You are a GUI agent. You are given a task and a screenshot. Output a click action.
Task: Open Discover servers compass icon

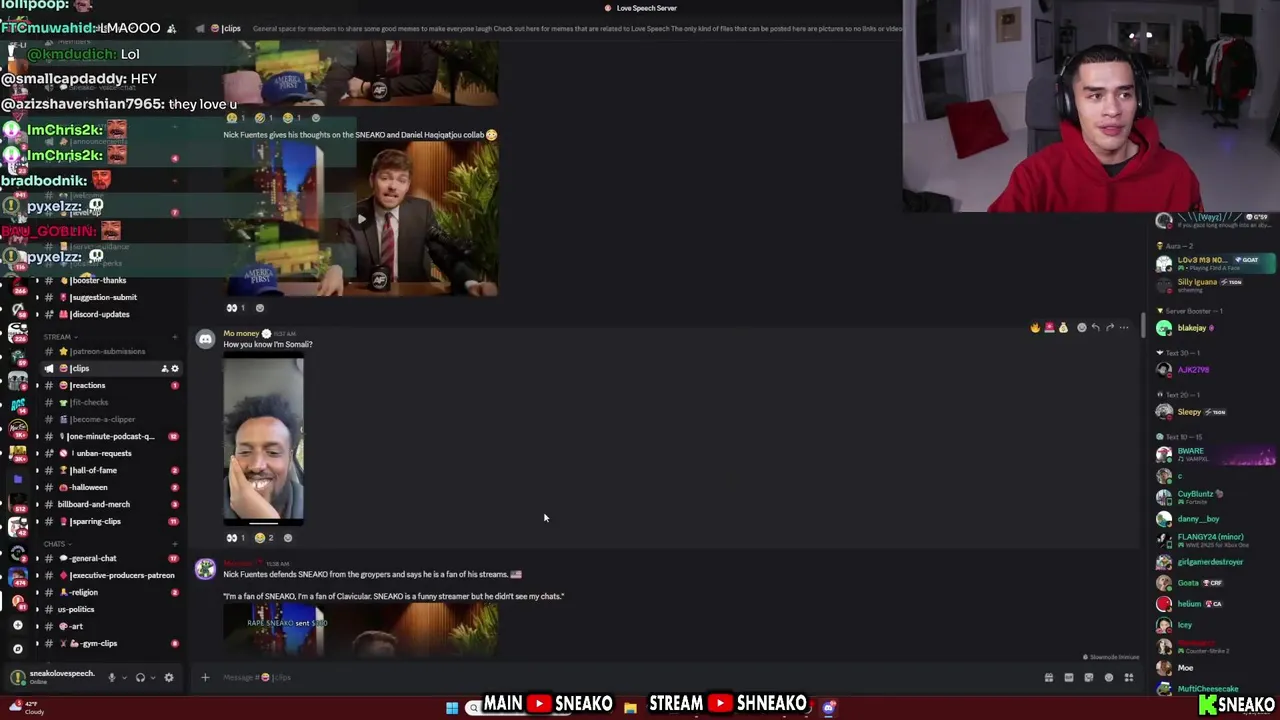[x=17, y=648]
